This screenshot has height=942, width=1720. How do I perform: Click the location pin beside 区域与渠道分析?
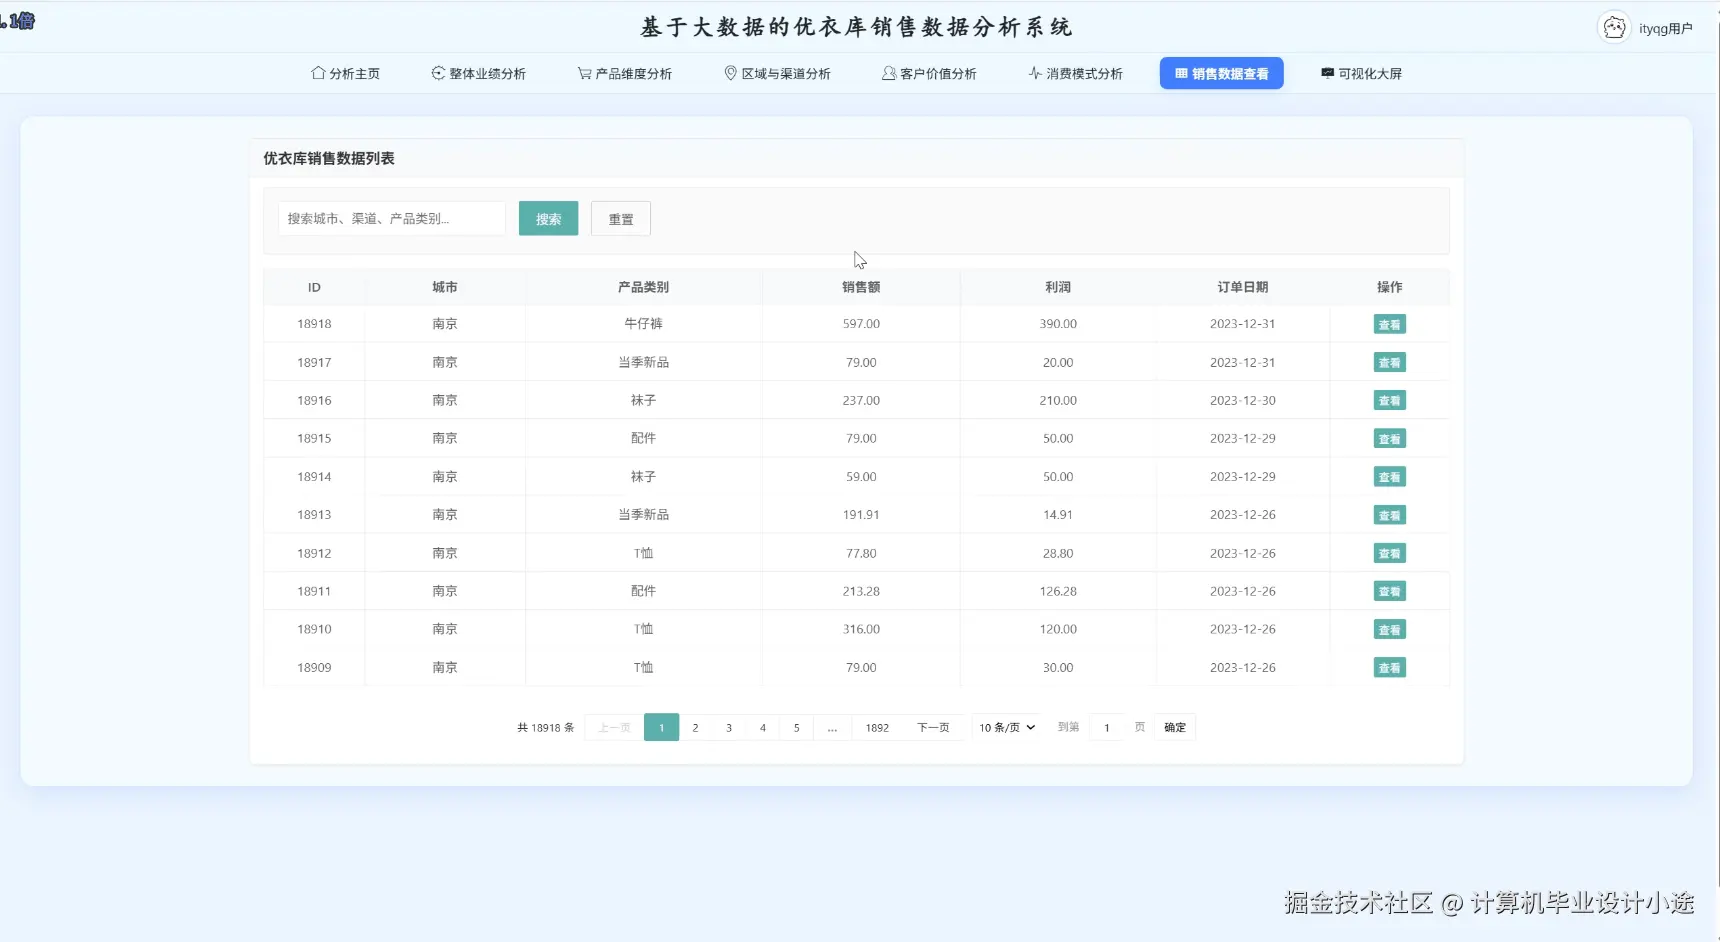click(x=731, y=73)
